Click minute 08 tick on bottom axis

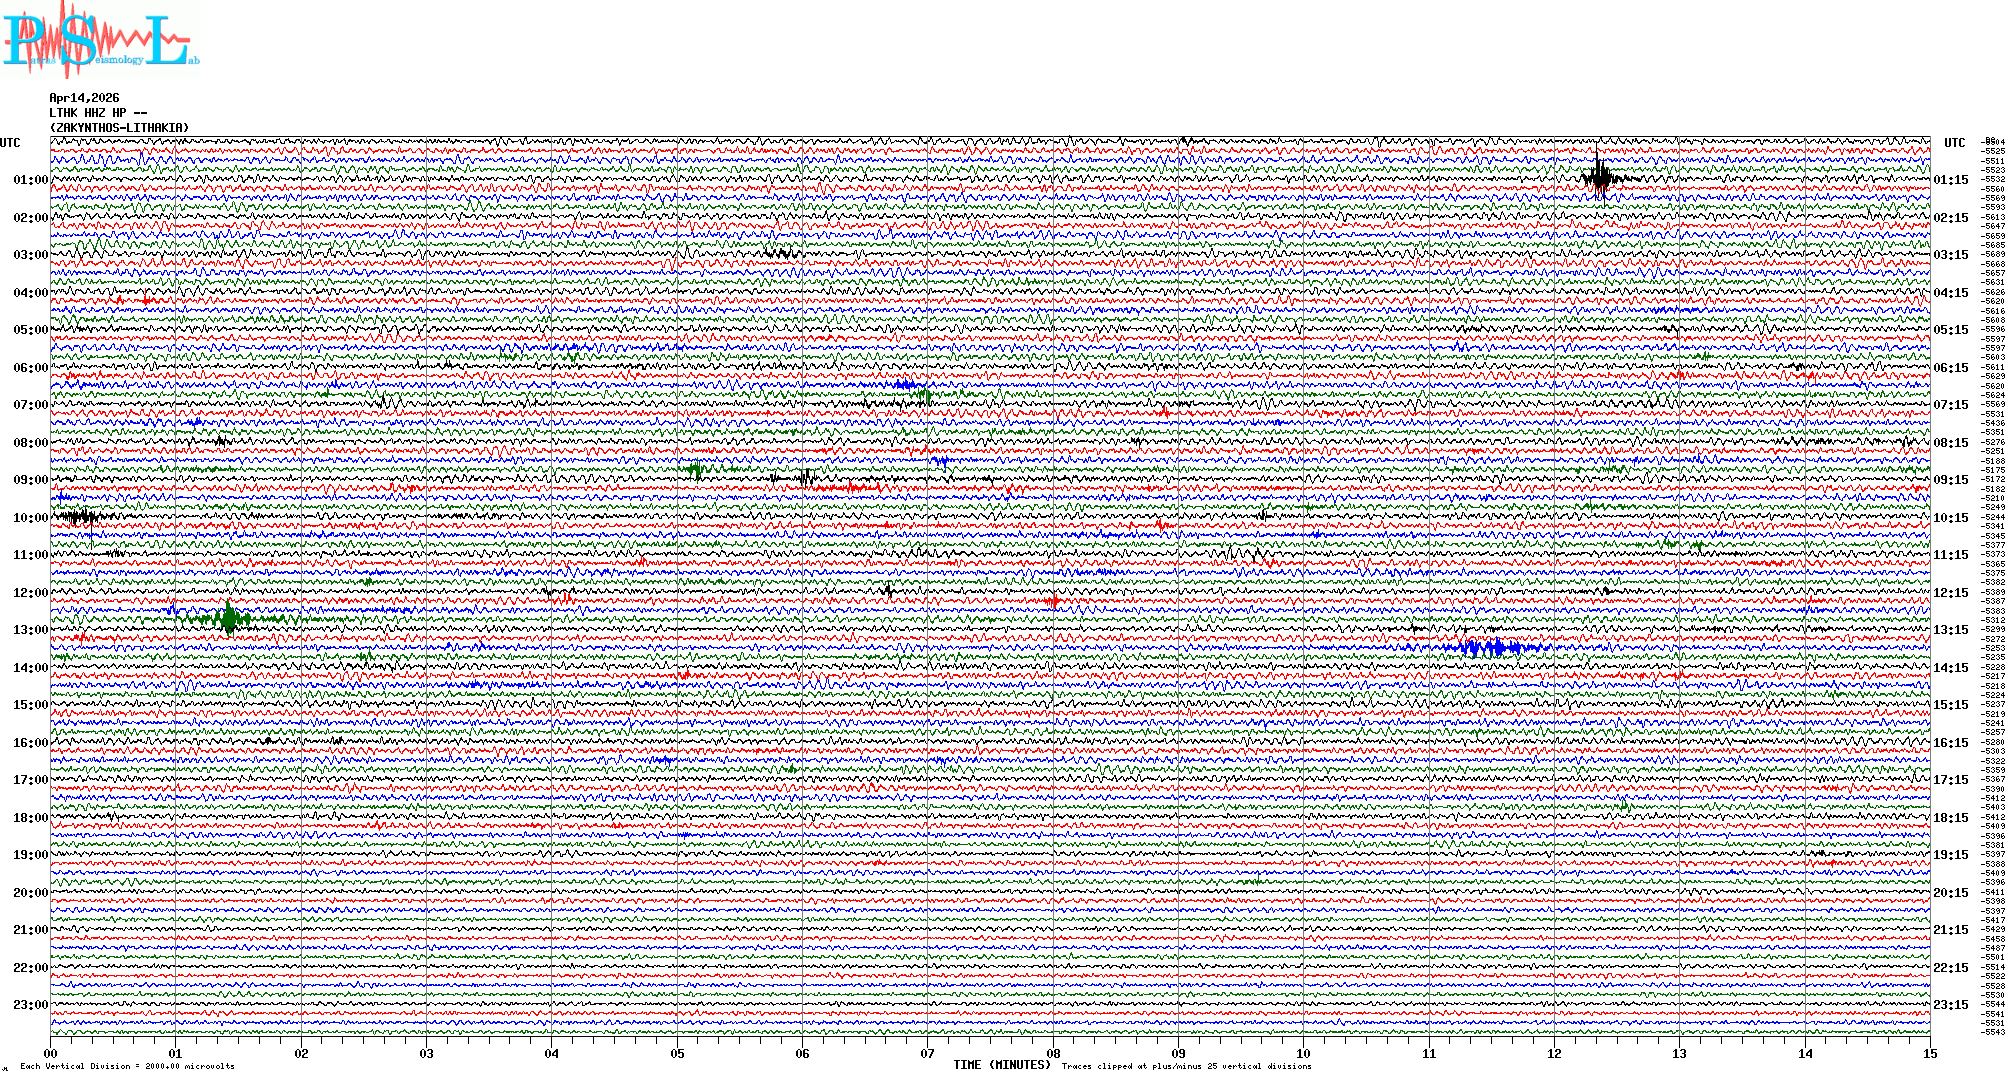click(x=1053, y=1053)
